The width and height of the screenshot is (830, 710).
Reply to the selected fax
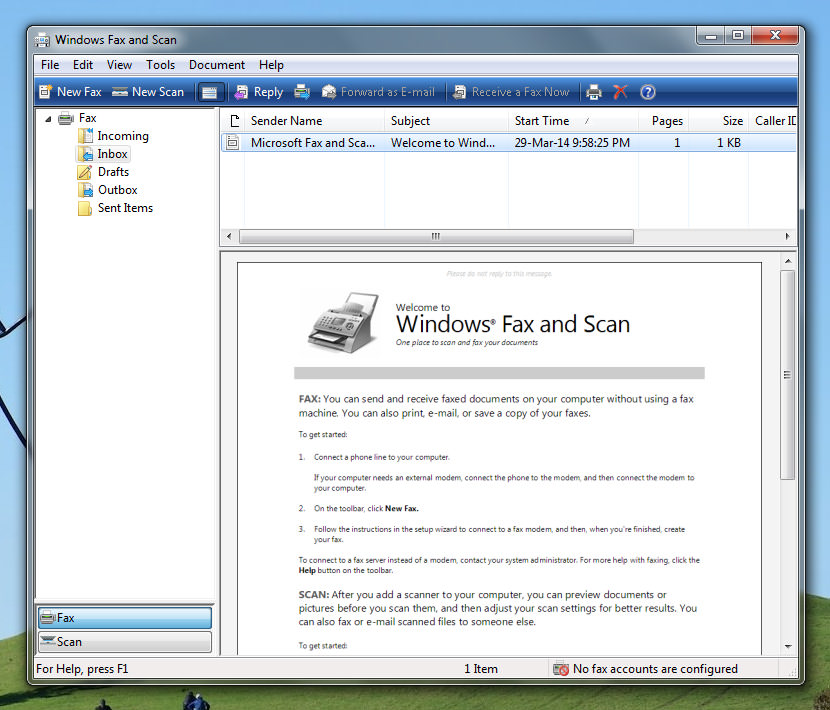click(259, 92)
